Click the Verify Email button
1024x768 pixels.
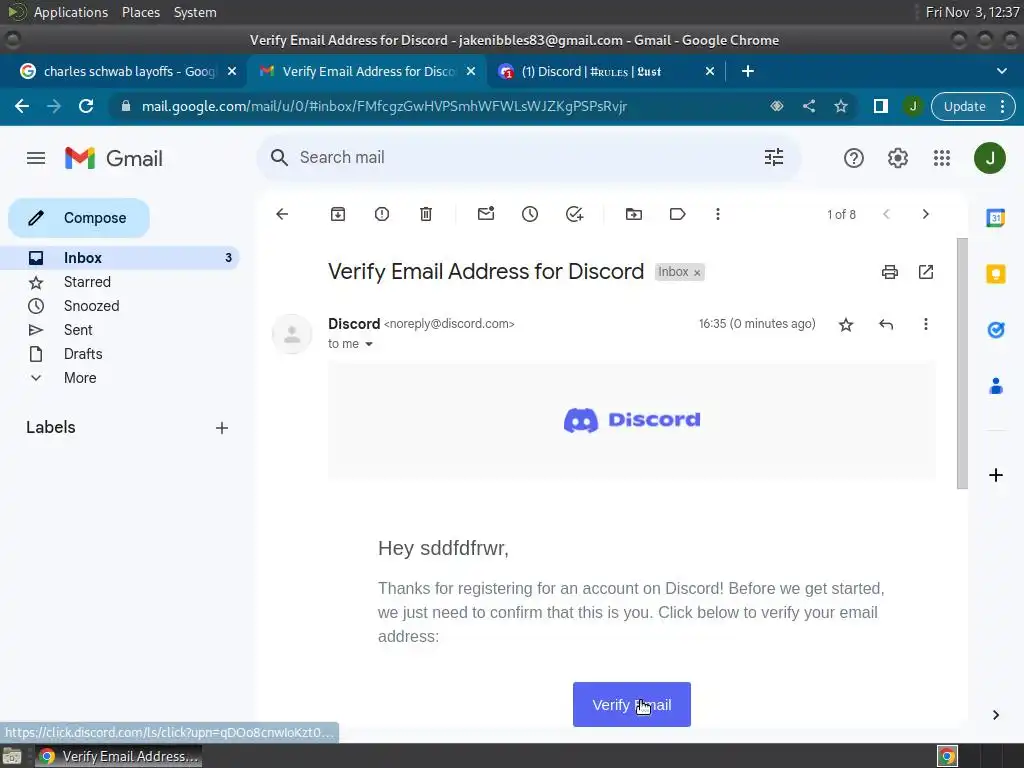click(632, 705)
